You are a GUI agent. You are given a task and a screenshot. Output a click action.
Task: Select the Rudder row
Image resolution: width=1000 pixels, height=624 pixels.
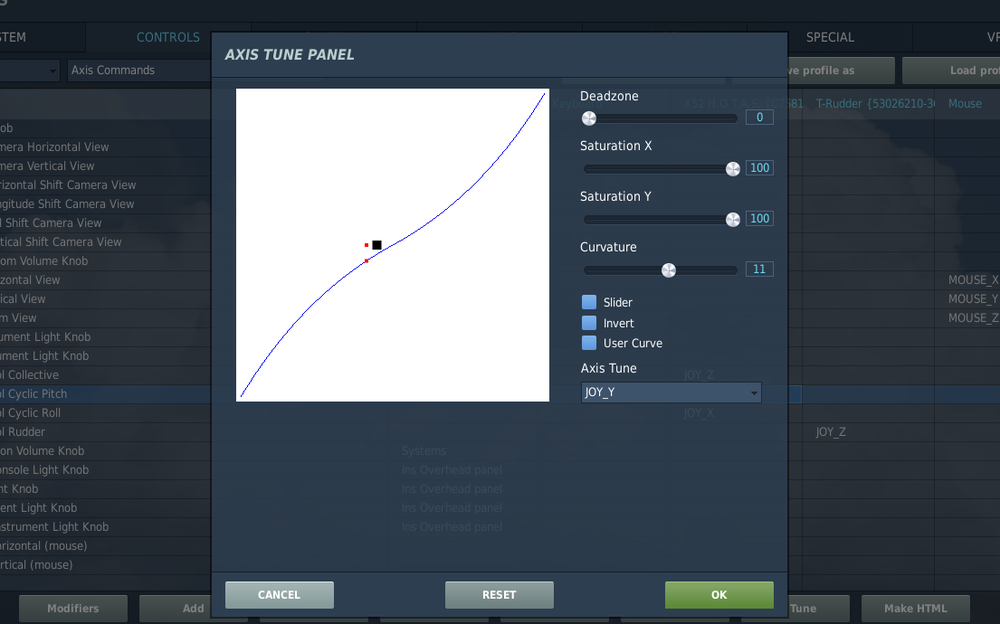pyautogui.click(x=105, y=432)
